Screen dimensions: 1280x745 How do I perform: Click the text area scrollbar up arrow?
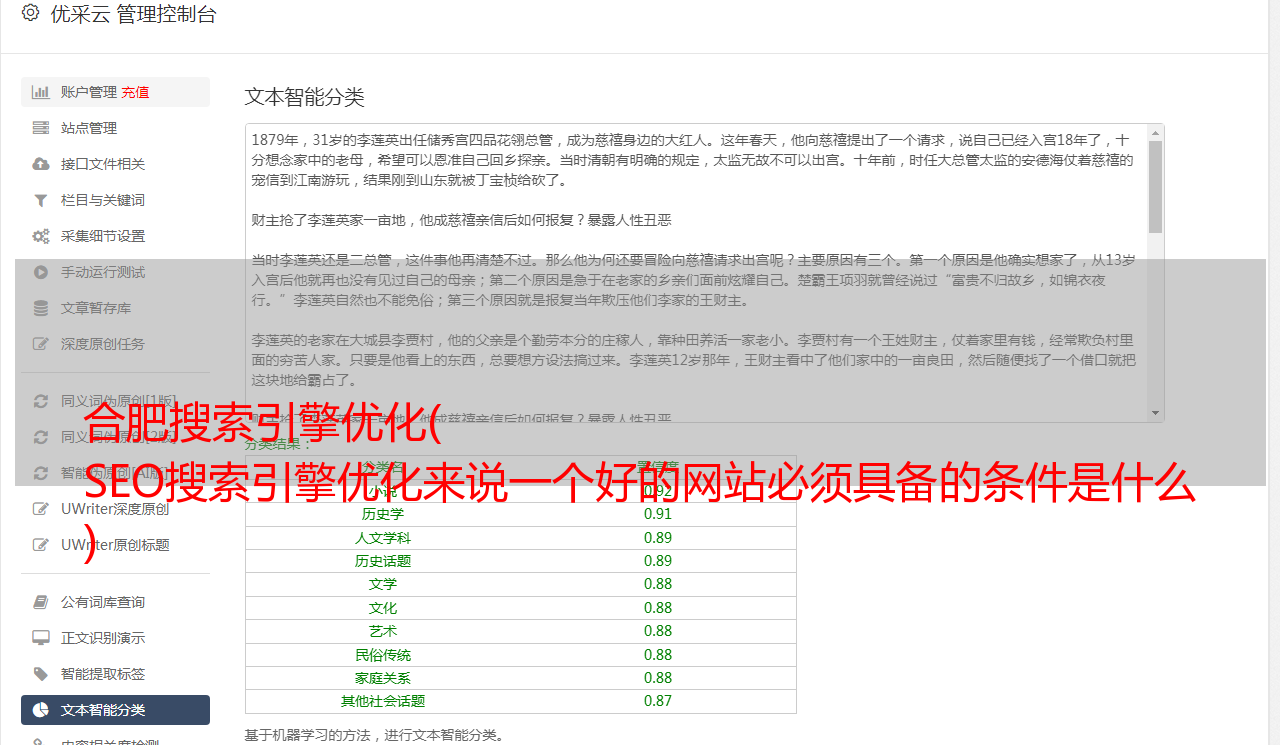1155,132
